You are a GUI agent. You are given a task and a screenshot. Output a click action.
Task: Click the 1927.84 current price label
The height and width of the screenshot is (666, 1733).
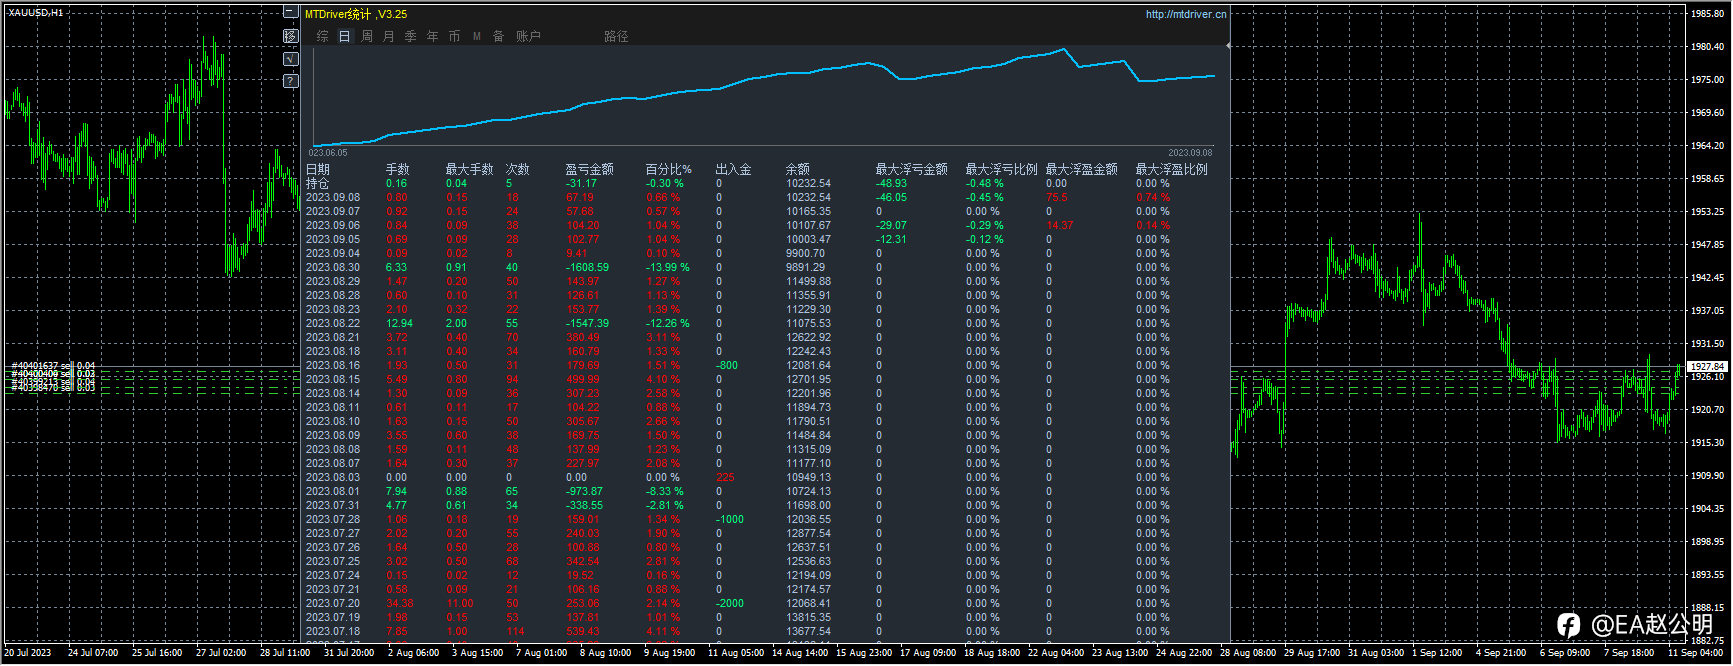(1707, 367)
